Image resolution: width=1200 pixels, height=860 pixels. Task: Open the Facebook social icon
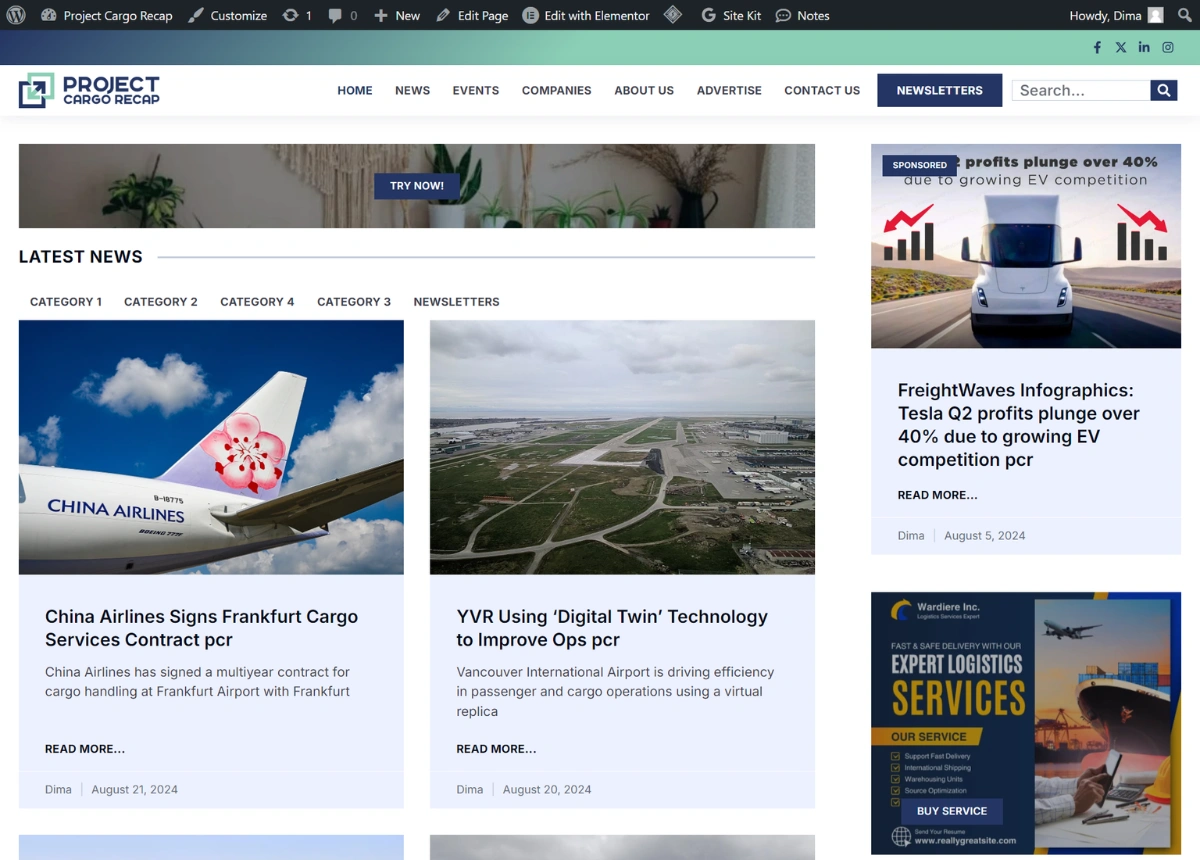pos(1097,47)
